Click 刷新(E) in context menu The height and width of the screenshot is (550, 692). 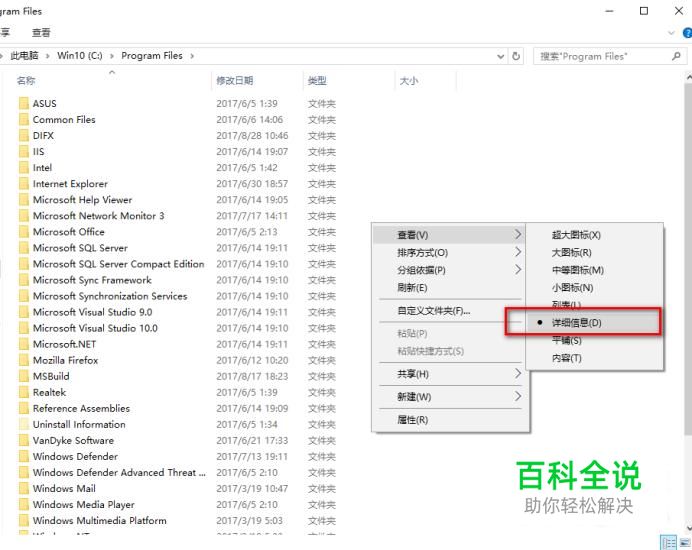pos(449,288)
